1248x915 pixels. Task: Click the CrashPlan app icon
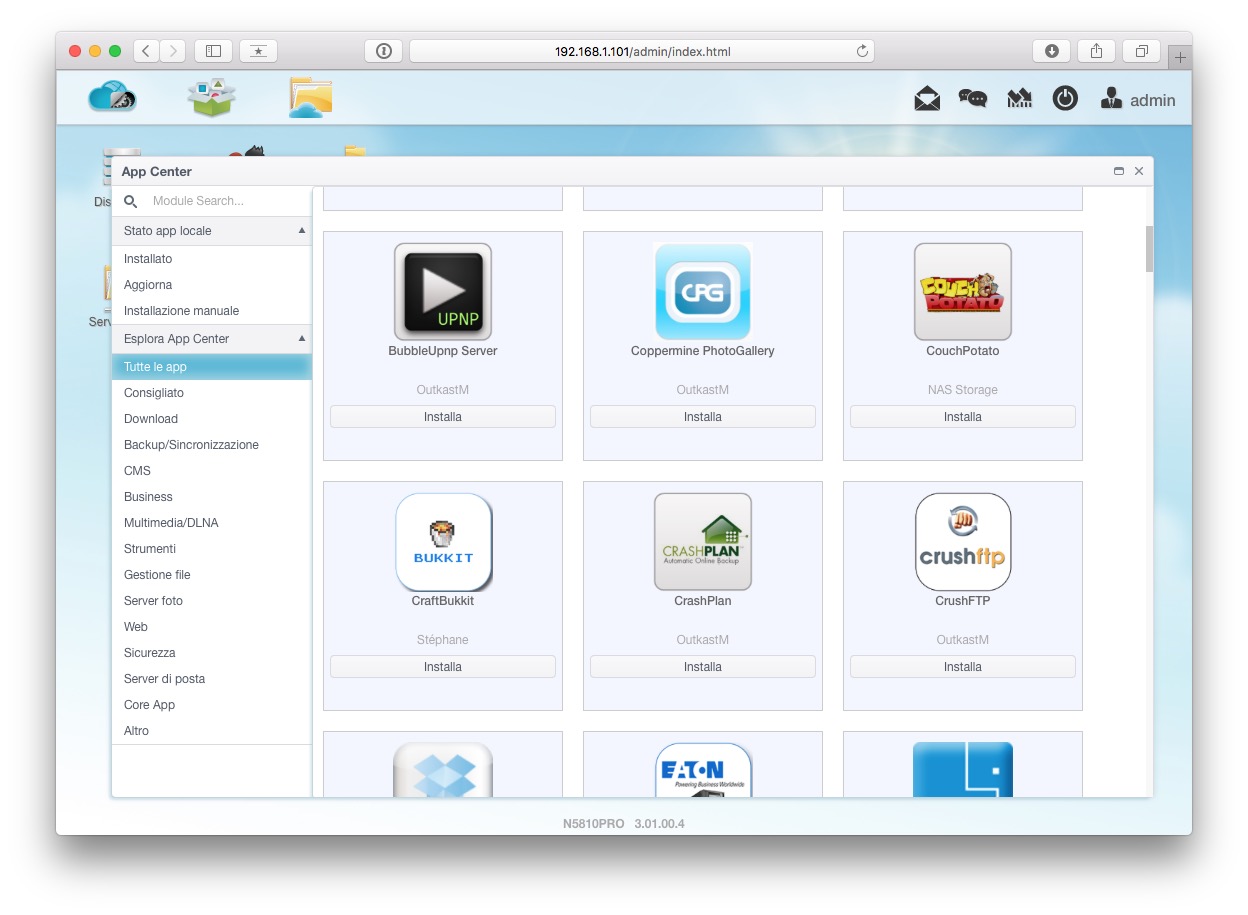click(x=703, y=541)
